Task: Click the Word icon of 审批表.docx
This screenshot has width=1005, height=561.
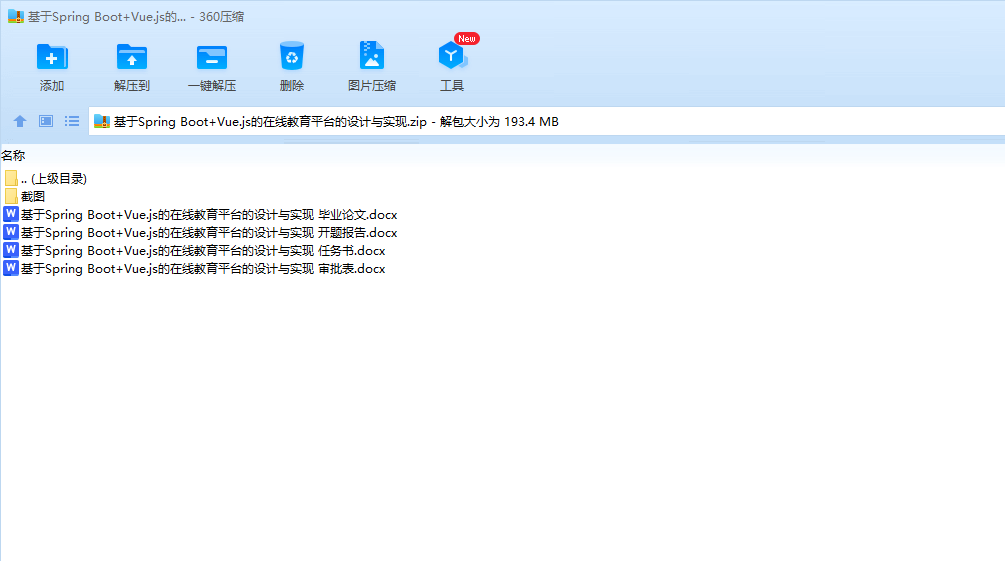Action: coord(11,268)
